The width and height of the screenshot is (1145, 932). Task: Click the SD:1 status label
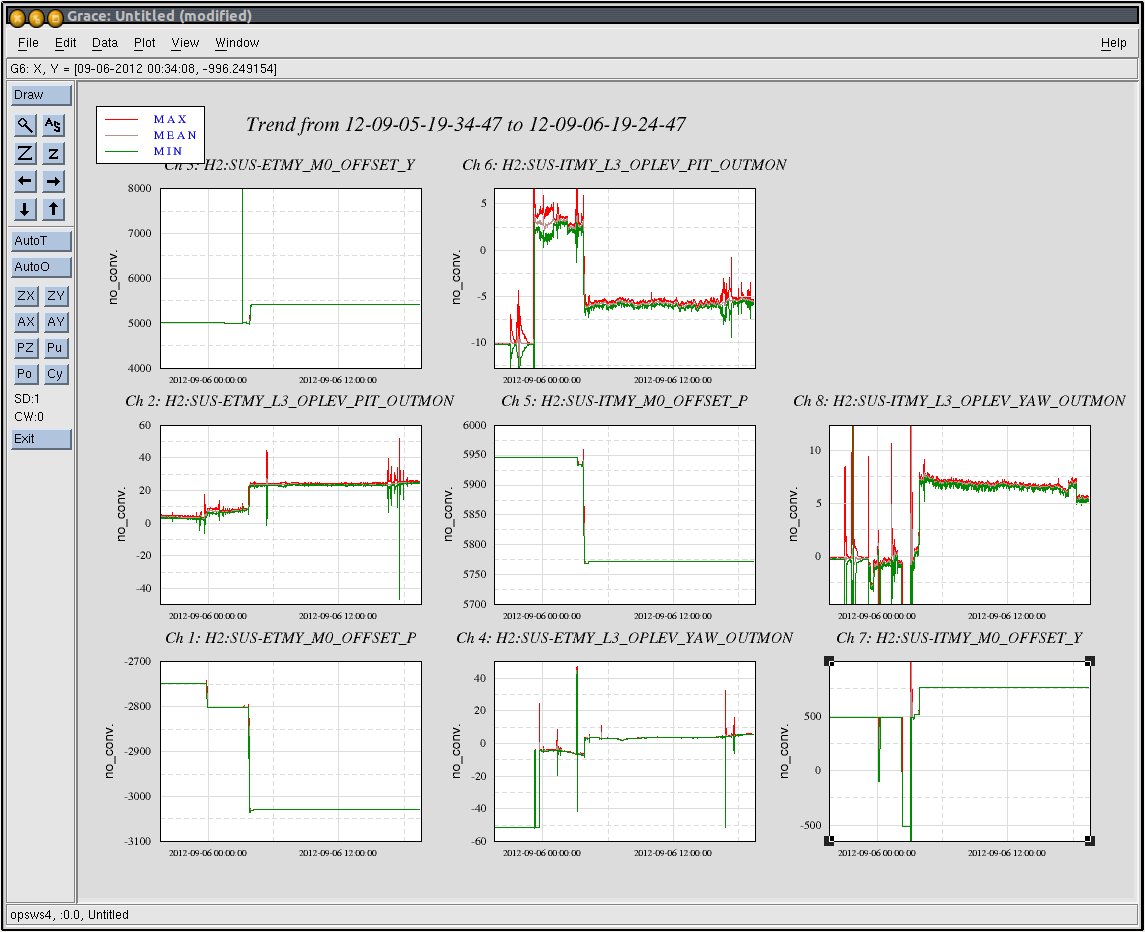tap(27, 399)
